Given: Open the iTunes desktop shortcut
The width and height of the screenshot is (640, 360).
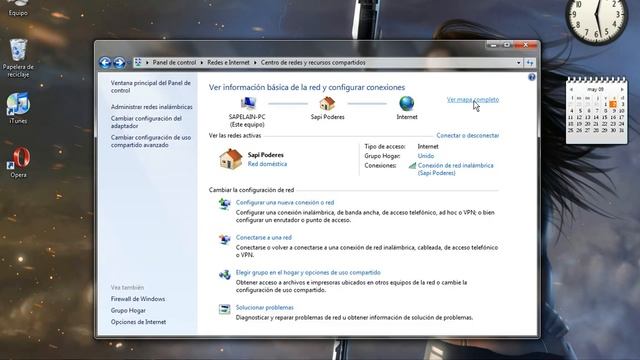Looking at the screenshot, I should tap(18, 108).
